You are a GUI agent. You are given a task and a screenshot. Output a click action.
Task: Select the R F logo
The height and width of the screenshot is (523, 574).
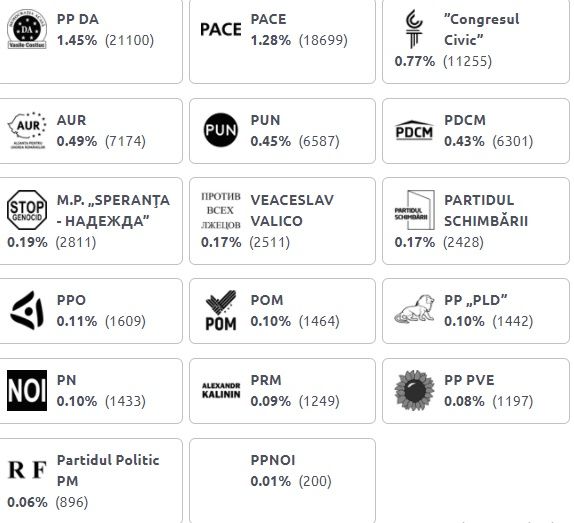point(27,470)
